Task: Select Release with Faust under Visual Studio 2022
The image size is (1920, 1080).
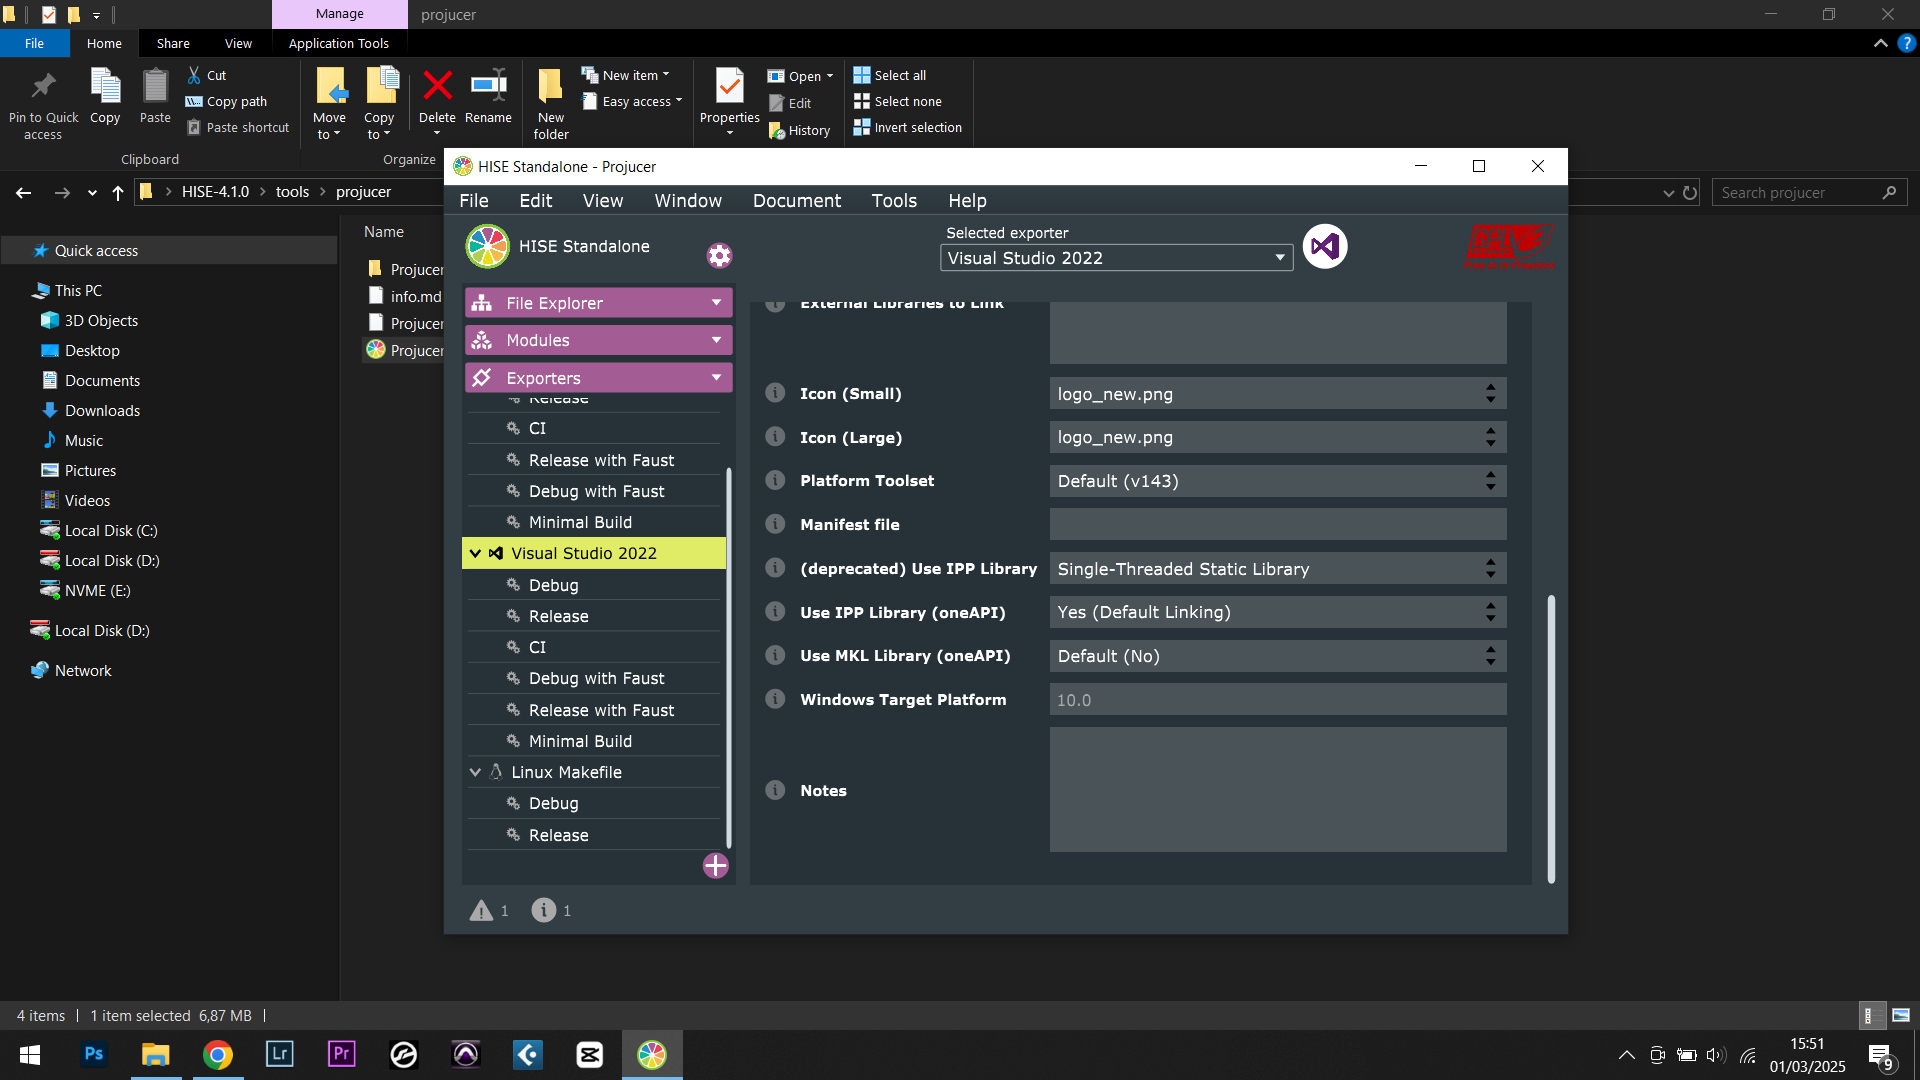Action: [x=594, y=710]
